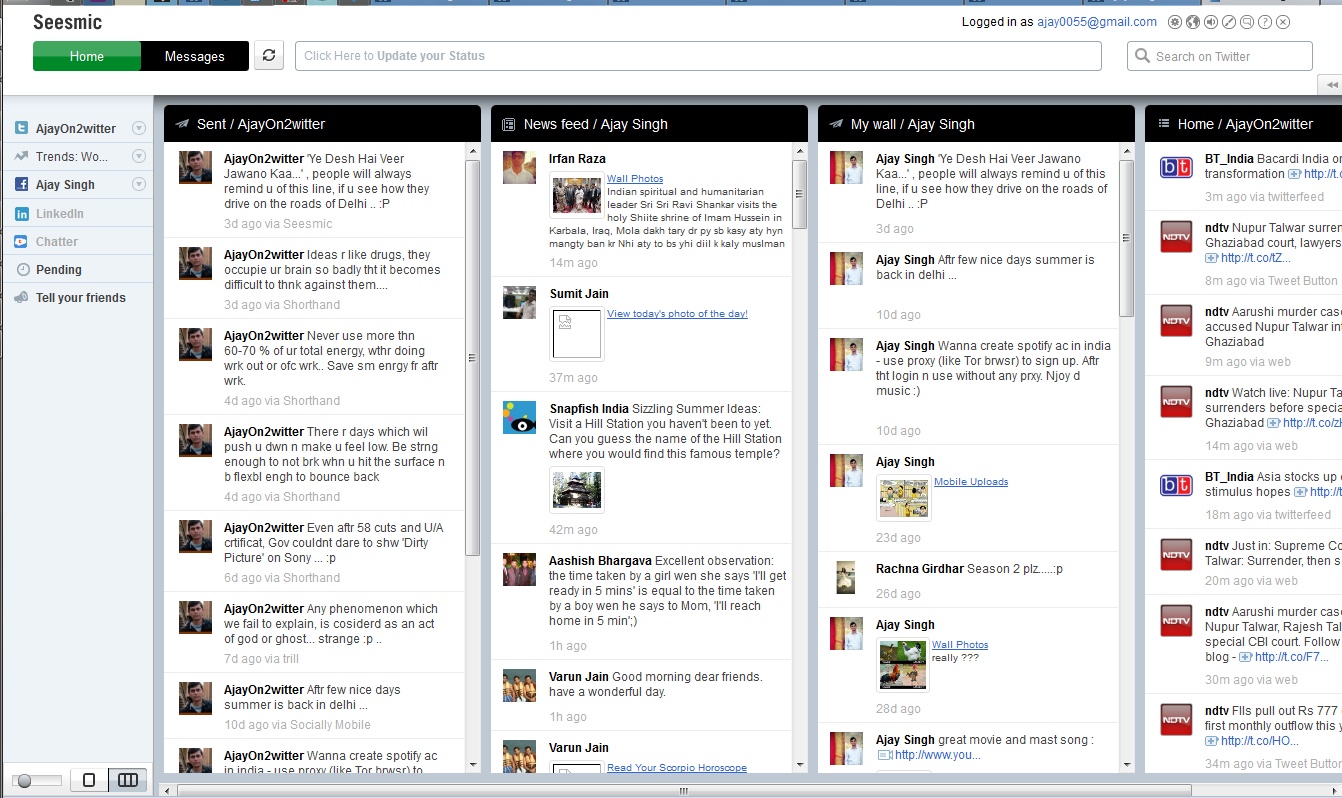Expand the AjayOn2witter account dropdown arrow
The image size is (1342, 798).
[139, 128]
